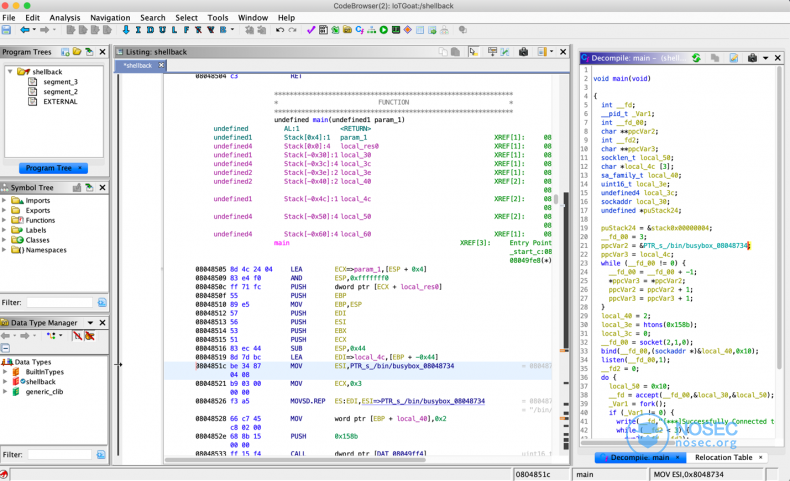Click the green run script icon
Image resolution: width=790 pixels, height=481 pixels.
coord(383,30)
